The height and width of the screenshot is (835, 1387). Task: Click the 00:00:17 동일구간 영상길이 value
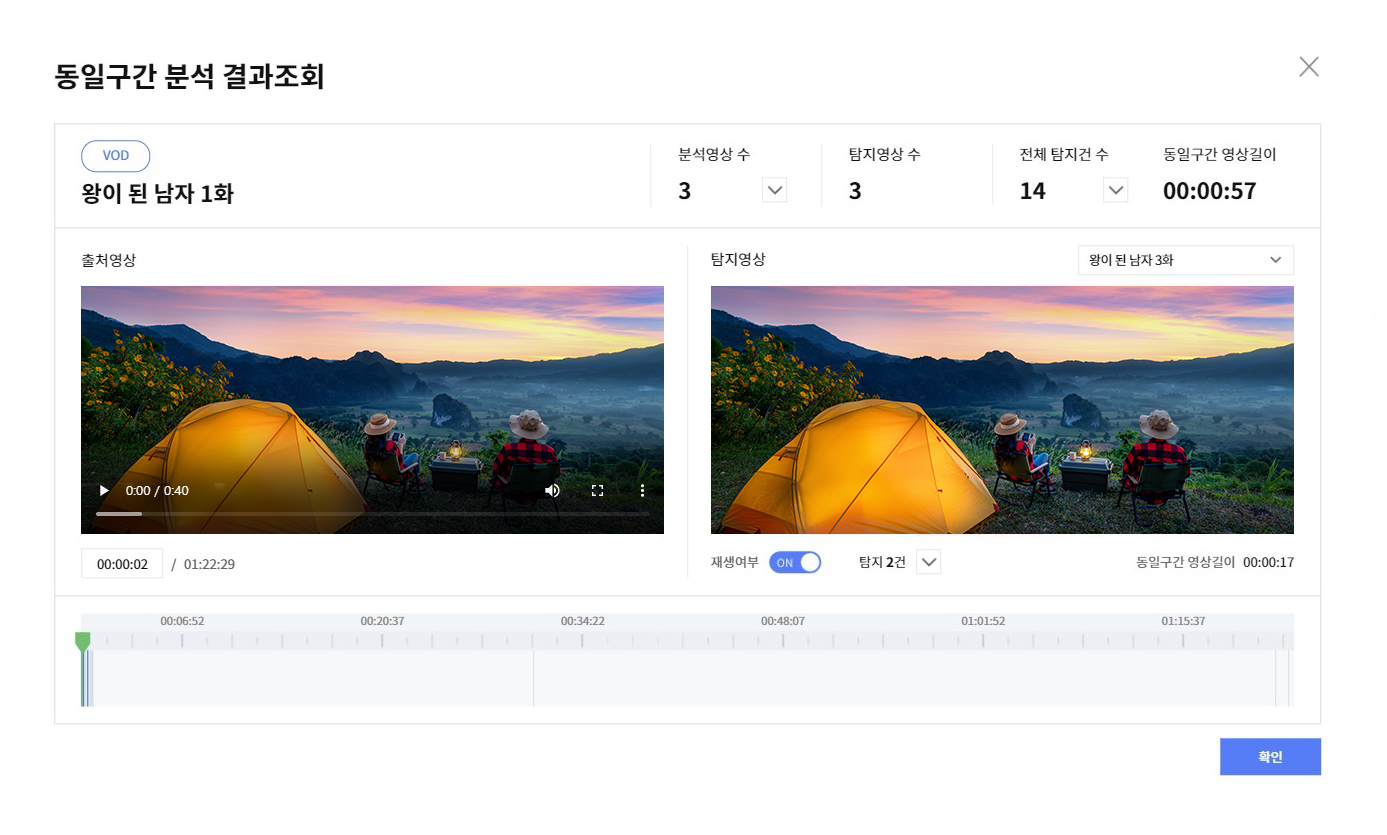[x=1268, y=562]
